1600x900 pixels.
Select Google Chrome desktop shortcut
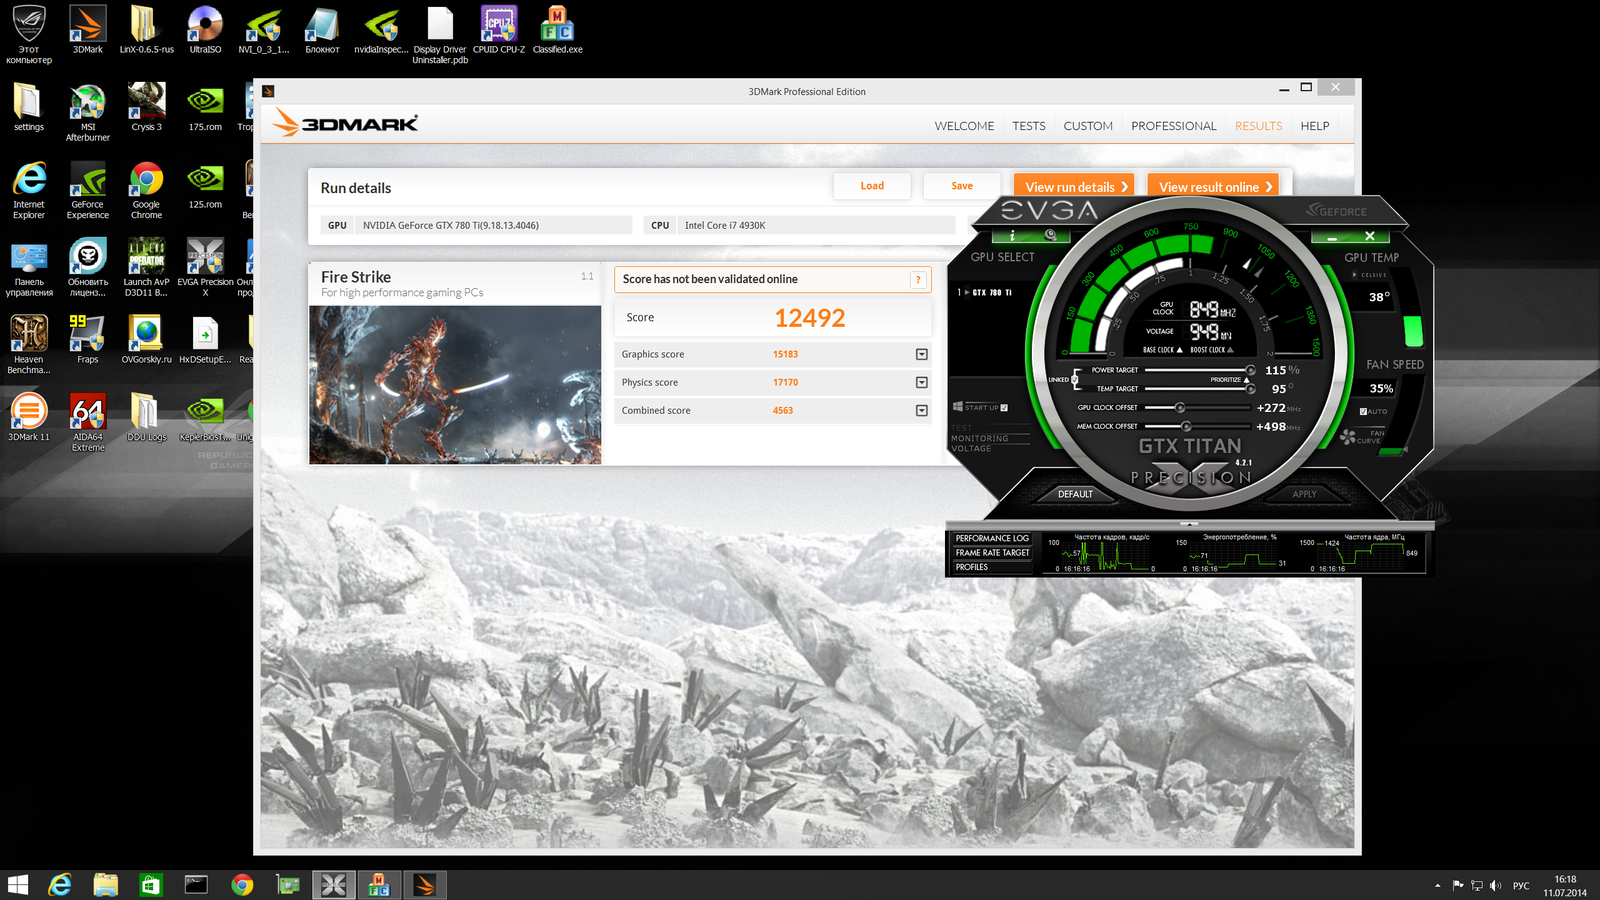(x=146, y=190)
